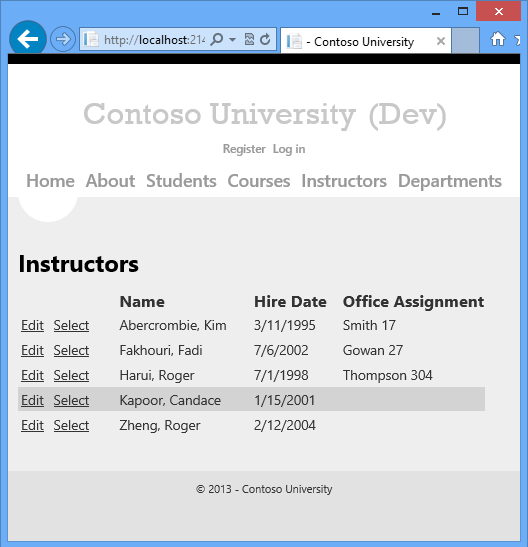Screen dimensions: 528x547
Task: Click the localhost URL address field
Action: pyautogui.click(x=154, y=40)
